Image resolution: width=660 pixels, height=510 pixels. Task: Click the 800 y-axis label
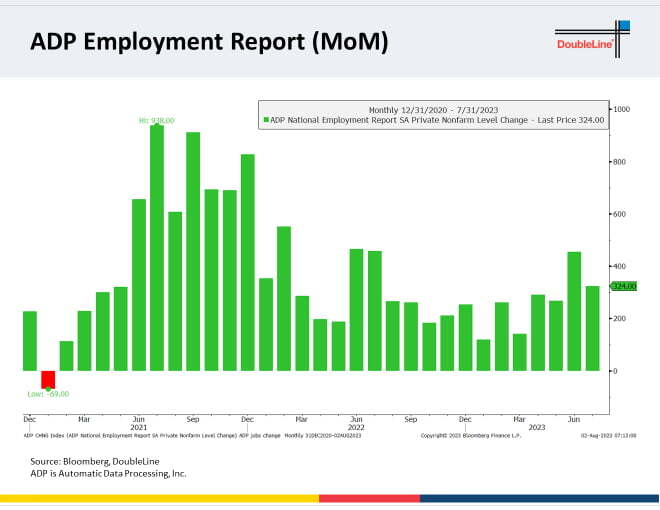pos(619,162)
